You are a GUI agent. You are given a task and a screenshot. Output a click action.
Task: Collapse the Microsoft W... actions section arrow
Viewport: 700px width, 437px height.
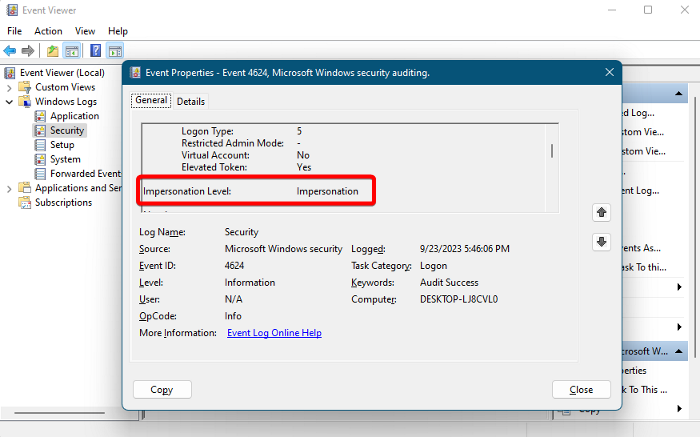(x=679, y=352)
